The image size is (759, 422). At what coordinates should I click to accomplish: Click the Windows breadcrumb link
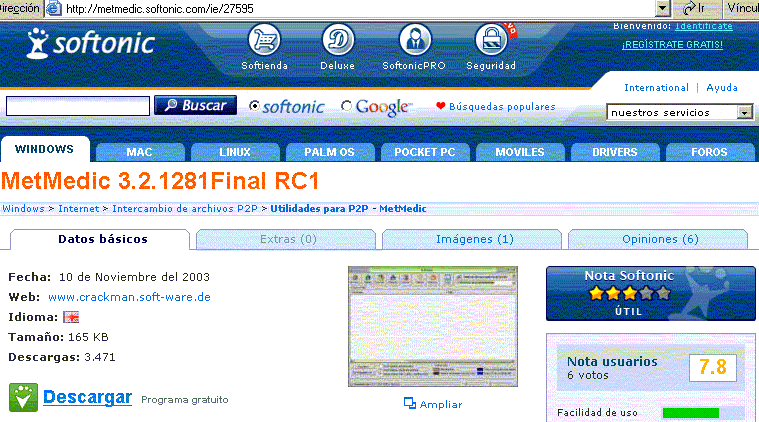(x=23, y=209)
